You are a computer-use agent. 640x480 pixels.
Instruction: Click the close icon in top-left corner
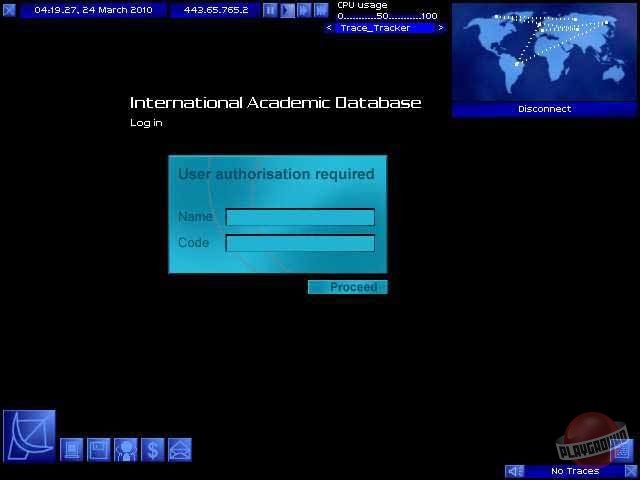[9, 10]
